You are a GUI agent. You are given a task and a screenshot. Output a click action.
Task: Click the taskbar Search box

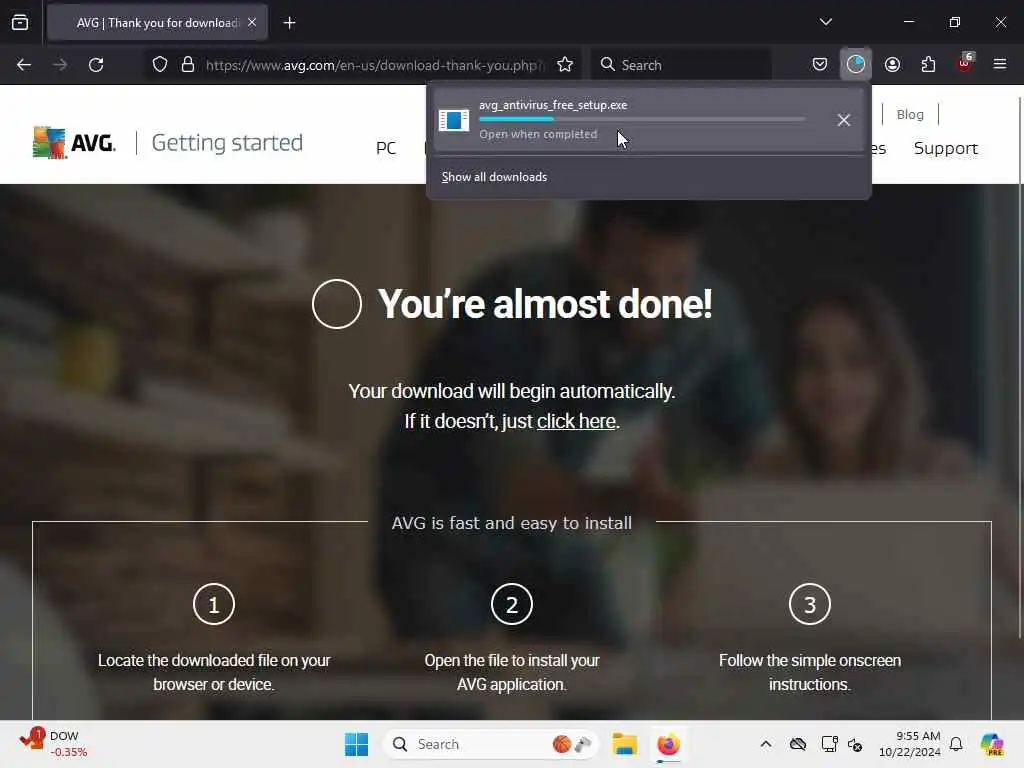491,744
